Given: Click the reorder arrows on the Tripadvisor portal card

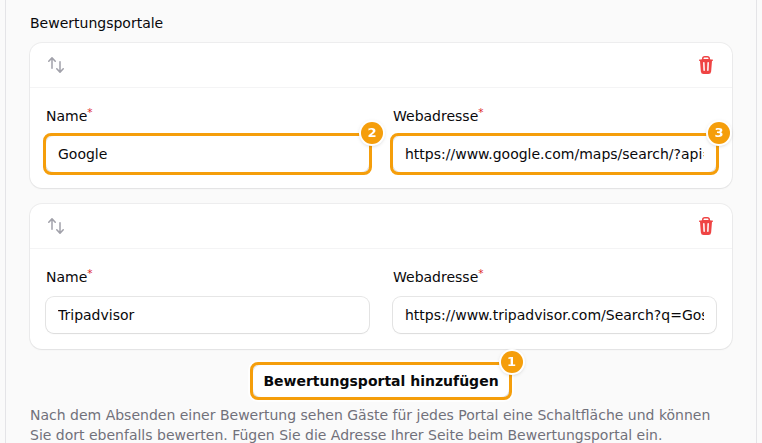Looking at the screenshot, I should click(x=56, y=226).
